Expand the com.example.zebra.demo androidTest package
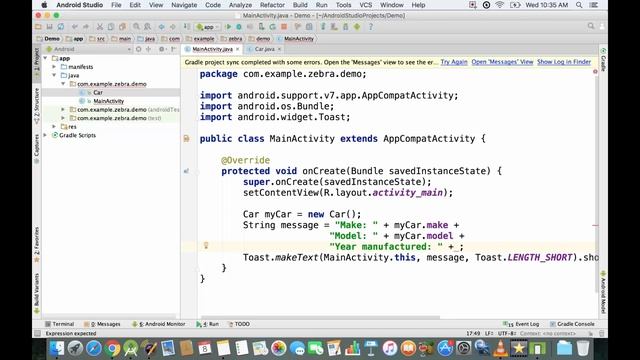 tap(63, 109)
